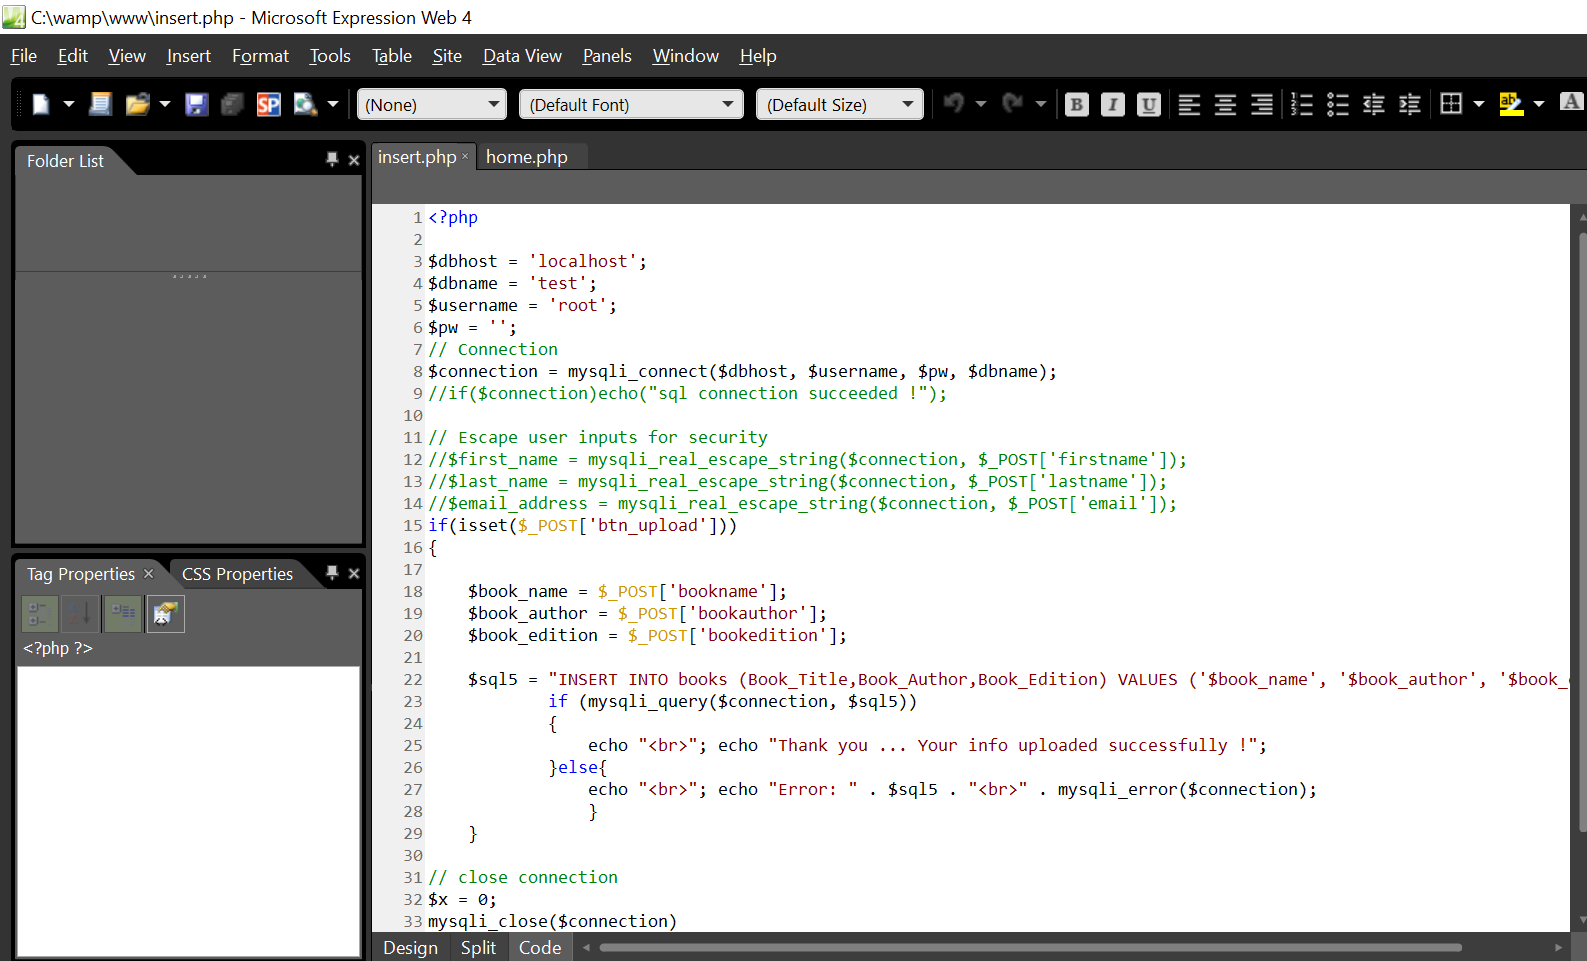Expand the Undo history dropdown arrow
The height and width of the screenshot is (961, 1587).
click(x=981, y=104)
